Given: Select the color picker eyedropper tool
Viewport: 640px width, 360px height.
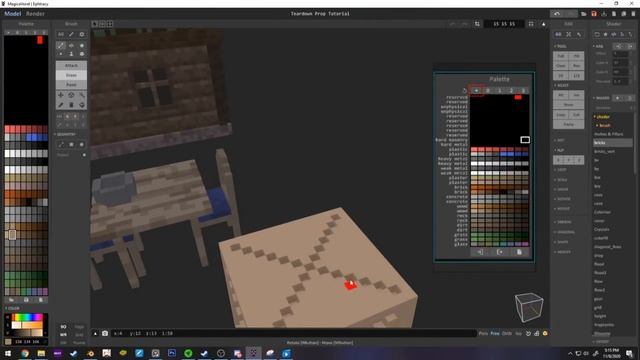Looking at the screenshot, I should pos(61,105).
